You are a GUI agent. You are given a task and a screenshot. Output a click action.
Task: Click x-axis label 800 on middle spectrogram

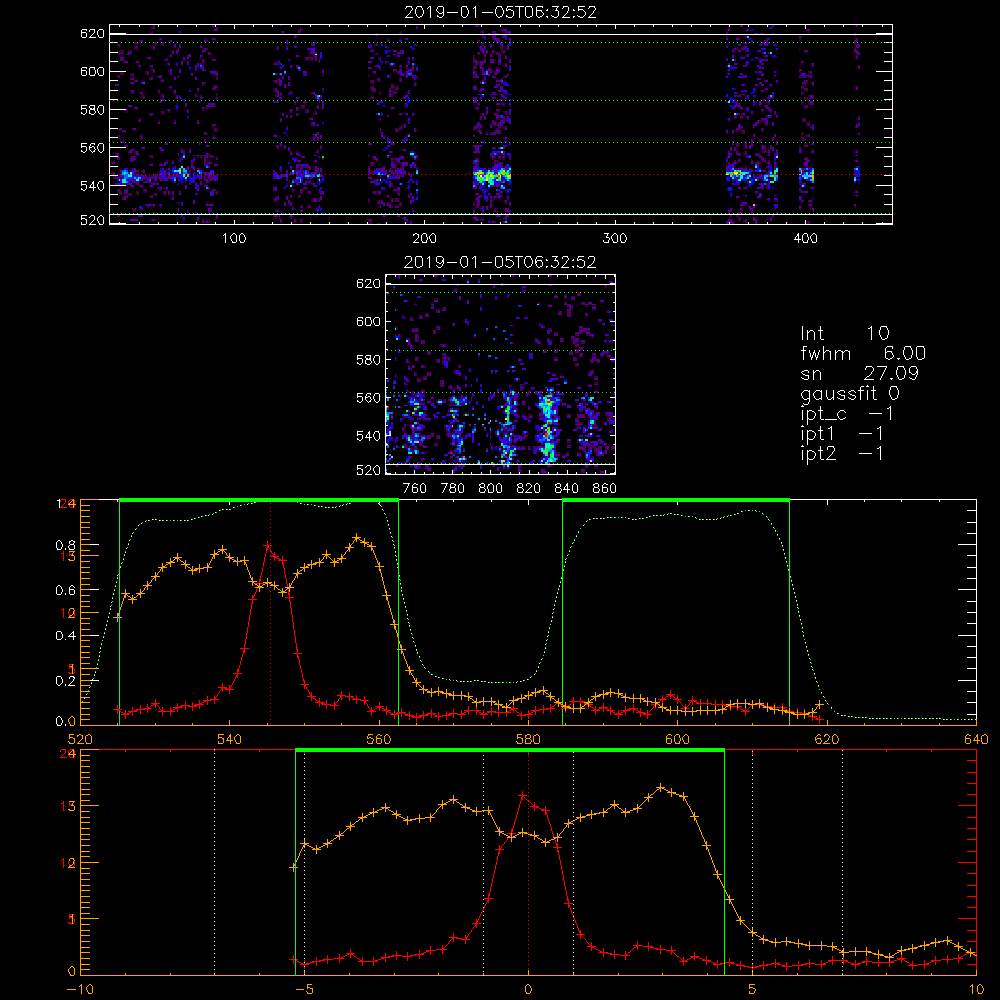(490, 489)
